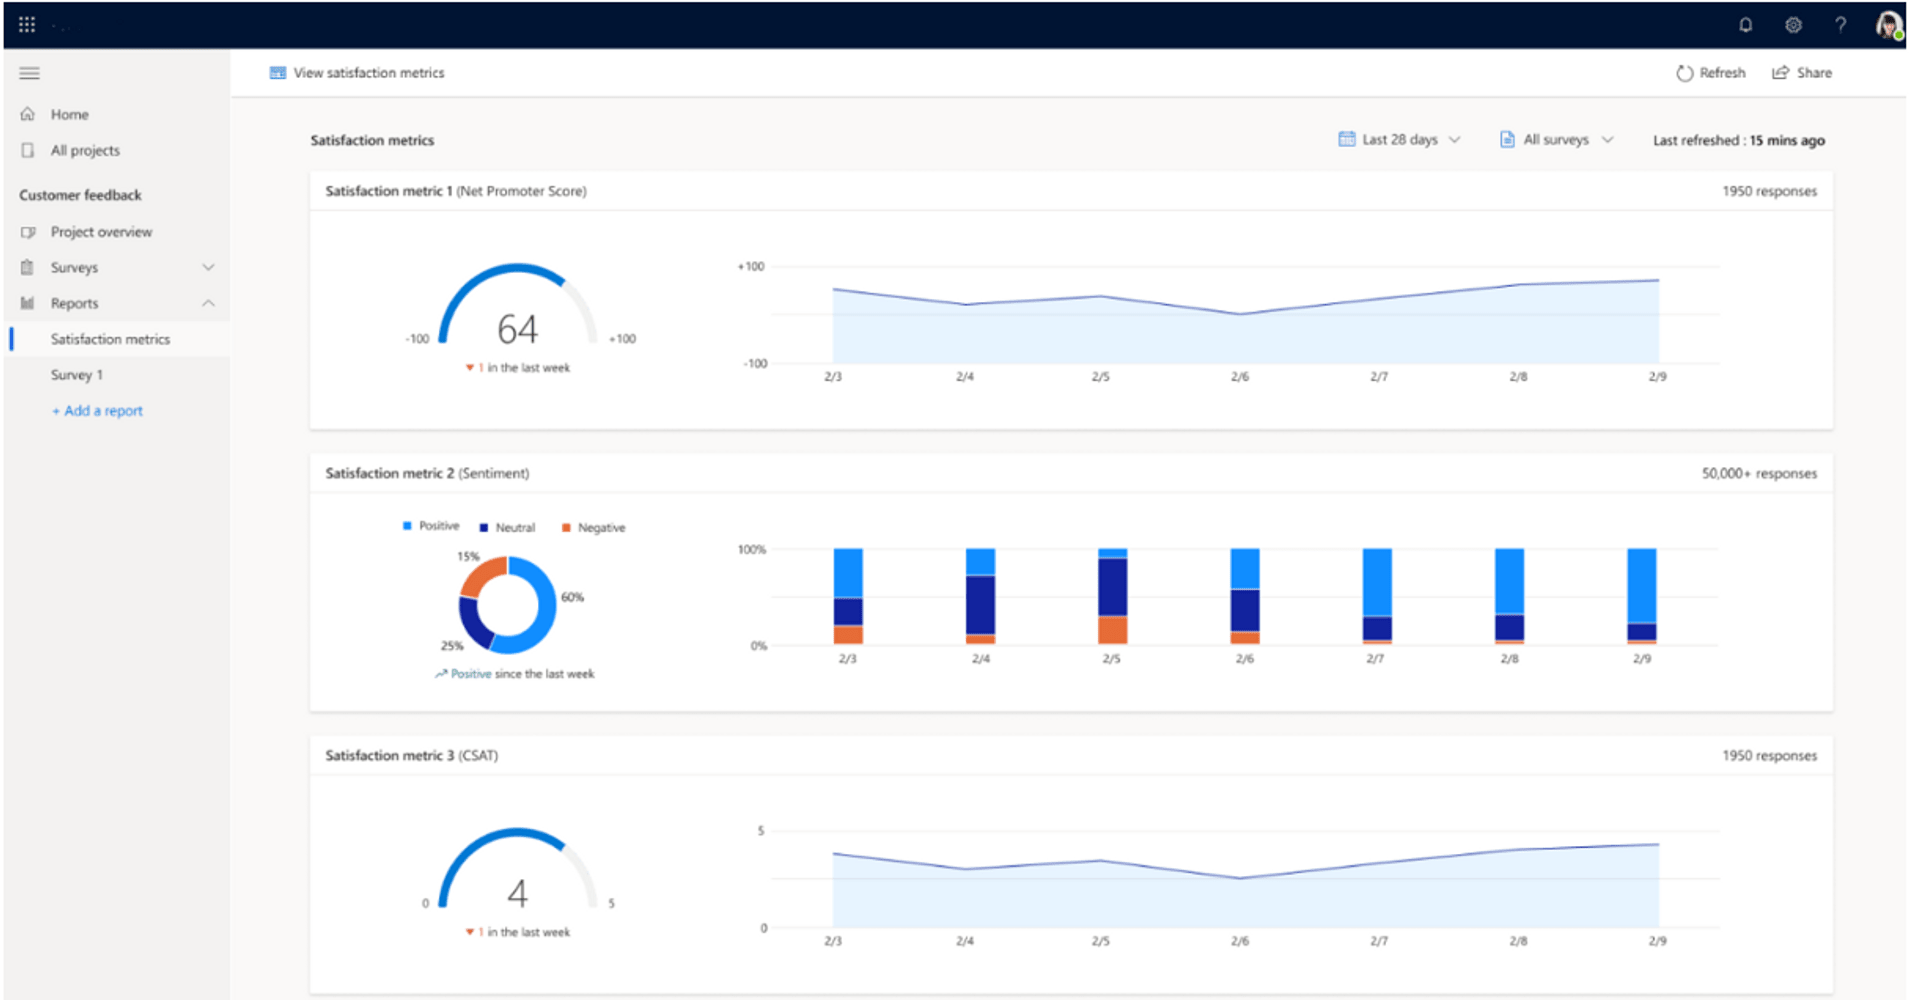Select the All projects icon
The height and width of the screenshot is (1000, 1912).
tap(28, 149)
